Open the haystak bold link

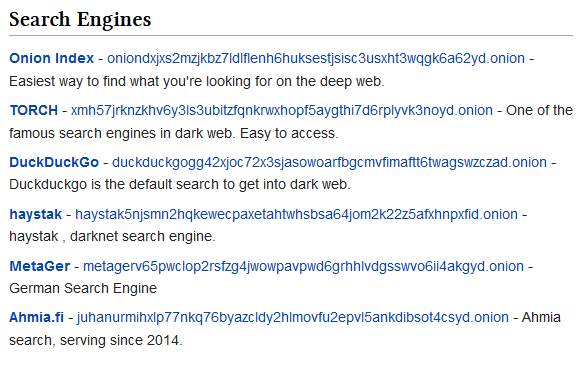point(36,214)
